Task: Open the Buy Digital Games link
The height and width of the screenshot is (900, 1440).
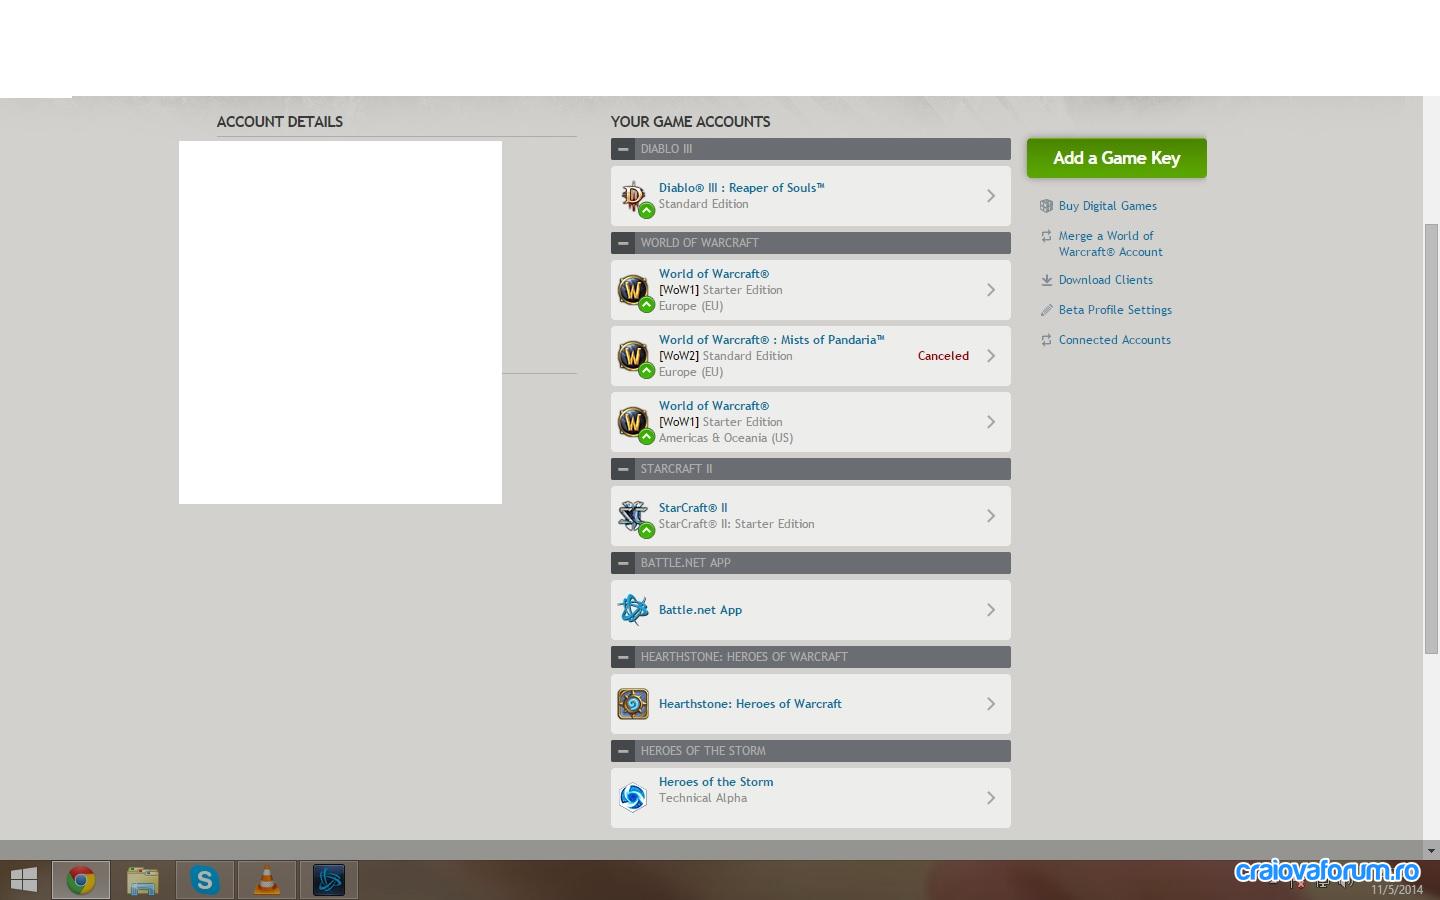Action: [x=1108, y=206]
